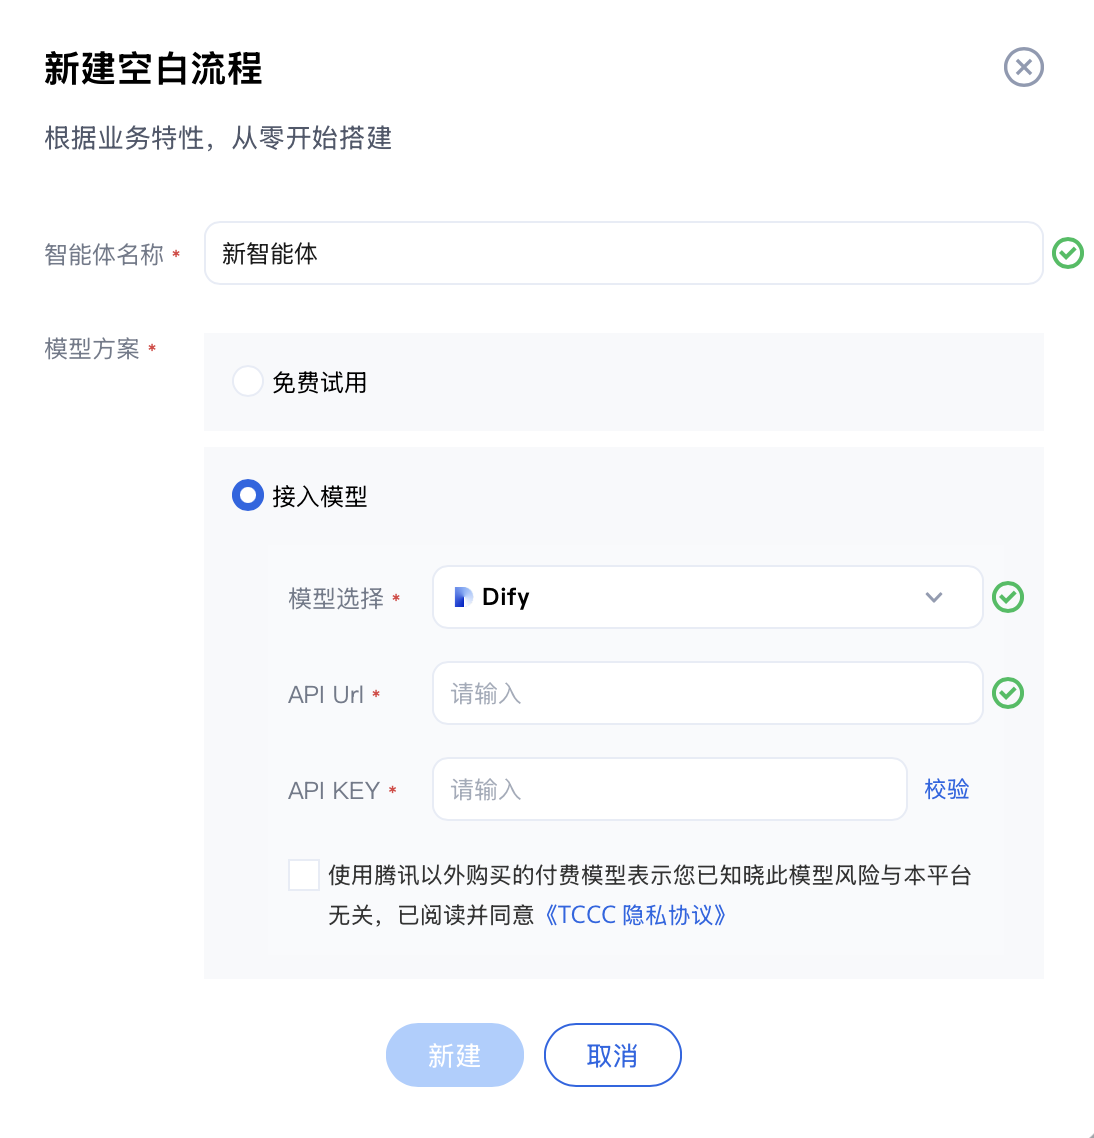Click the 取消 cancel button
The width and height of the screenshot is (1094, 1138).
tap(612, 1055)
